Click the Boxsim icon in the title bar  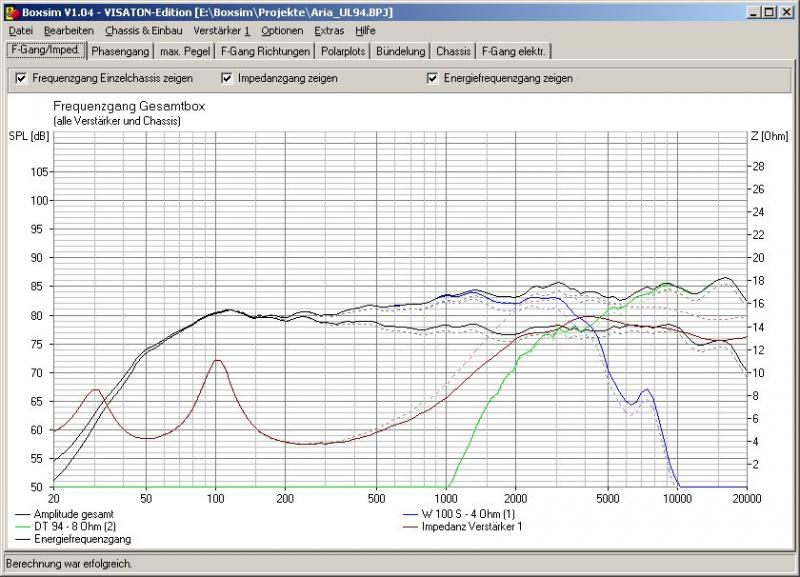click(11, 11)
